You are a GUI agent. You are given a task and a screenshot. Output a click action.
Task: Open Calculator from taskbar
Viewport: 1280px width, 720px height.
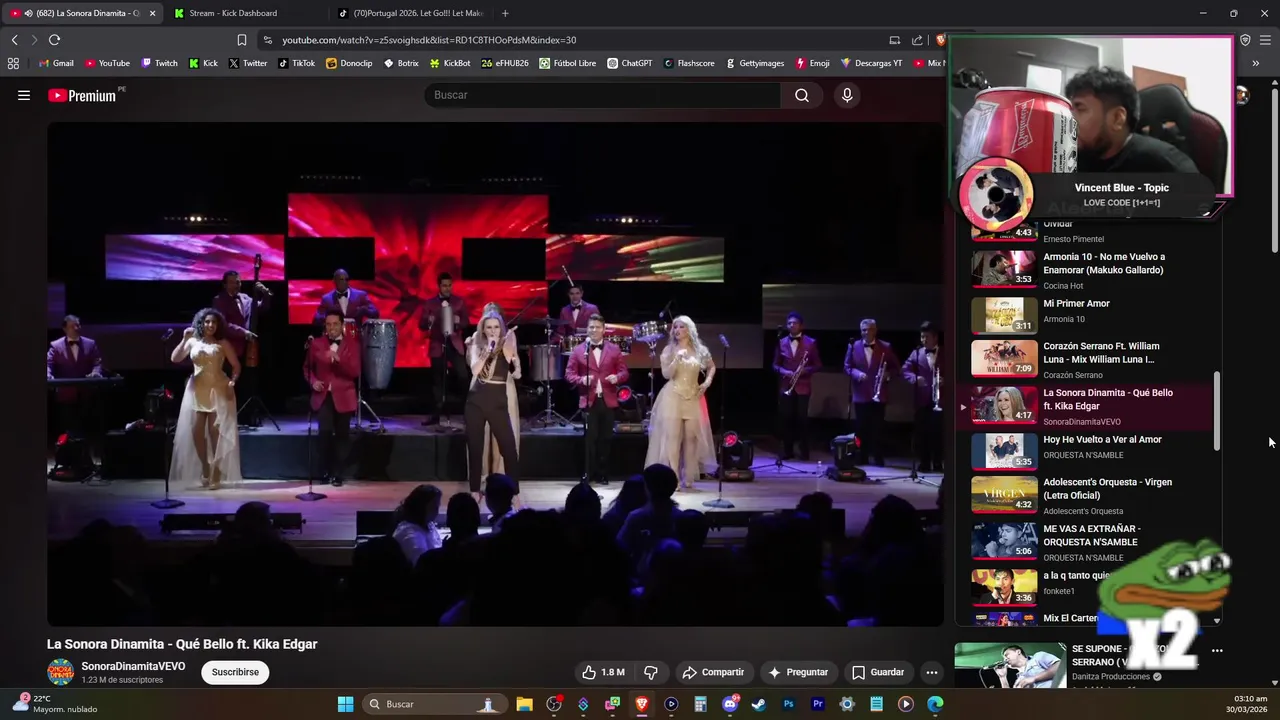[700, 704]
